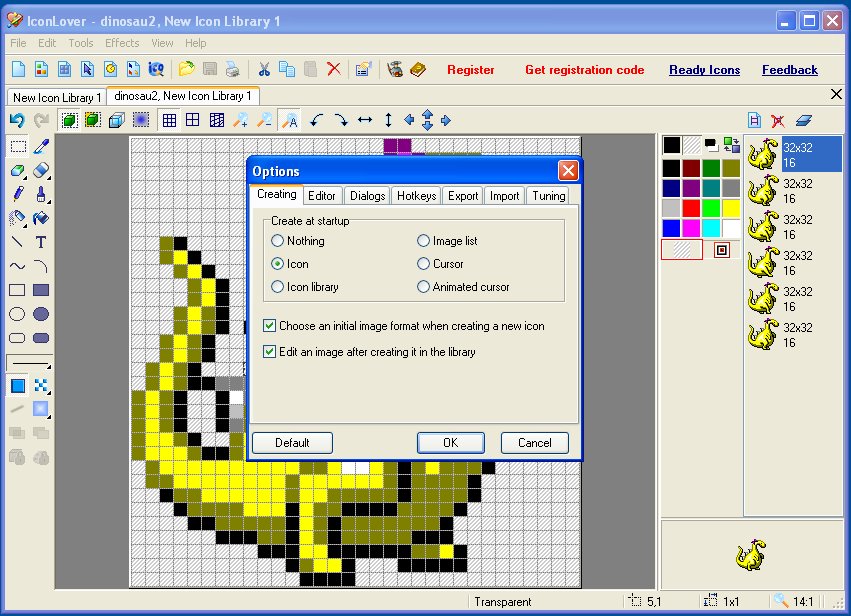Viewport: 851px width, 616px height.
Task: Pick the bright blue color swatch
Action: coord(671,228)
